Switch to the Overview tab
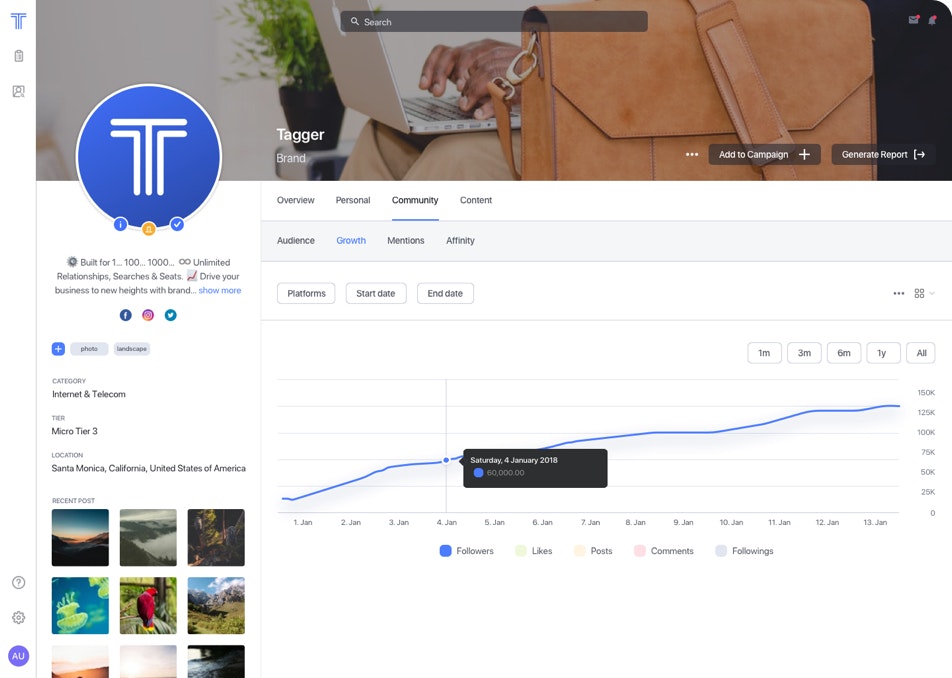Screen dimensions: 952x678 point(296,200)
